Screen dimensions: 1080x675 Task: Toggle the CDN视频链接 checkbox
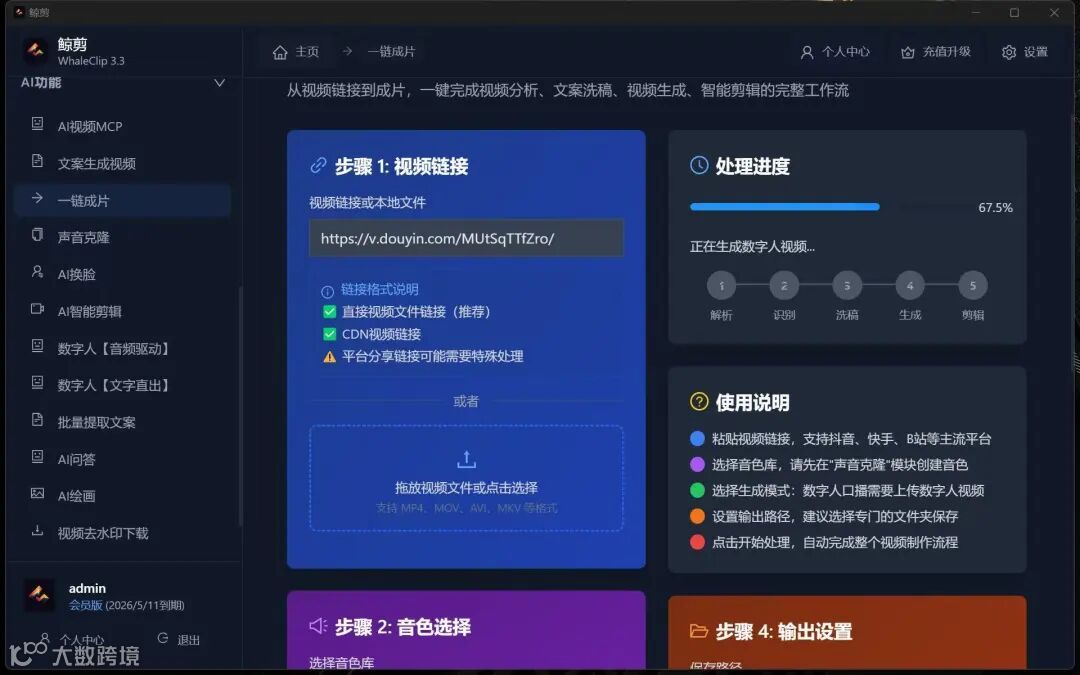click(x=330, y=334)
